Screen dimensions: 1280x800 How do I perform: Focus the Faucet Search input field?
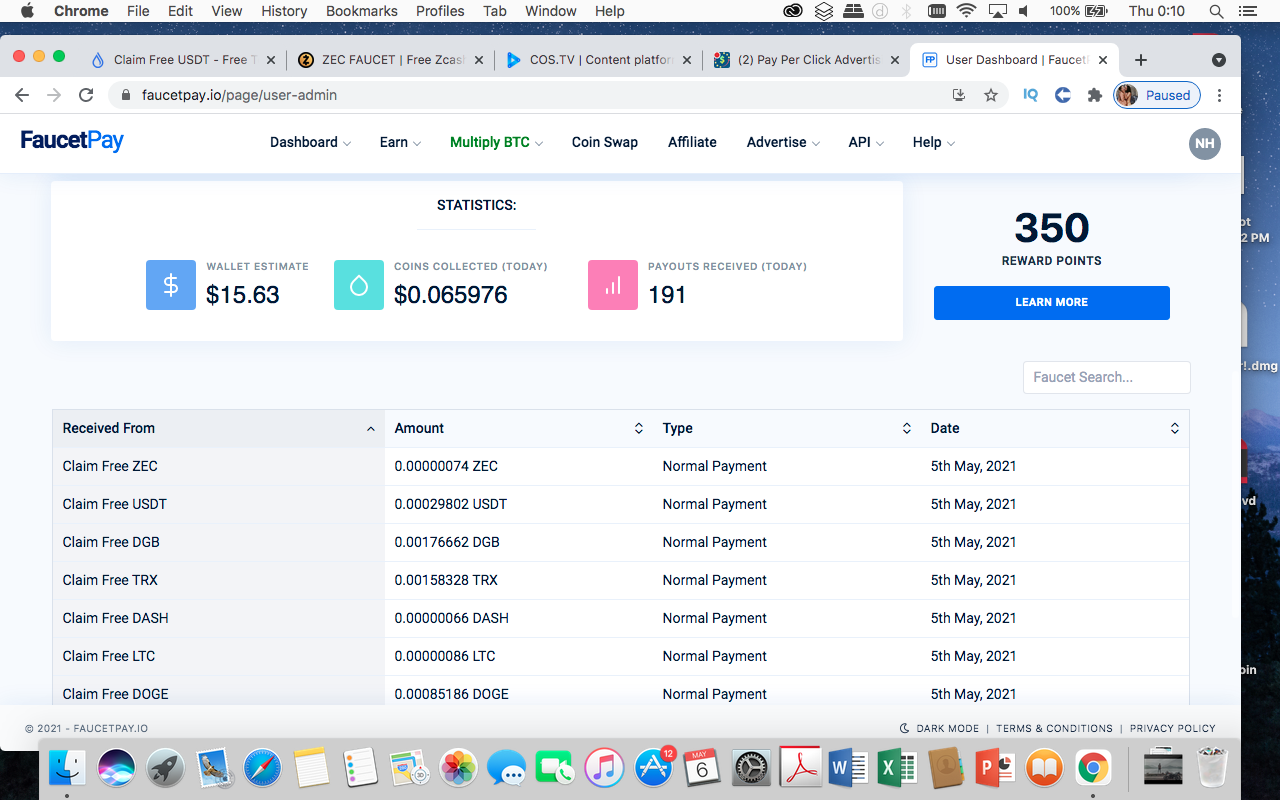pos(1107,377)
